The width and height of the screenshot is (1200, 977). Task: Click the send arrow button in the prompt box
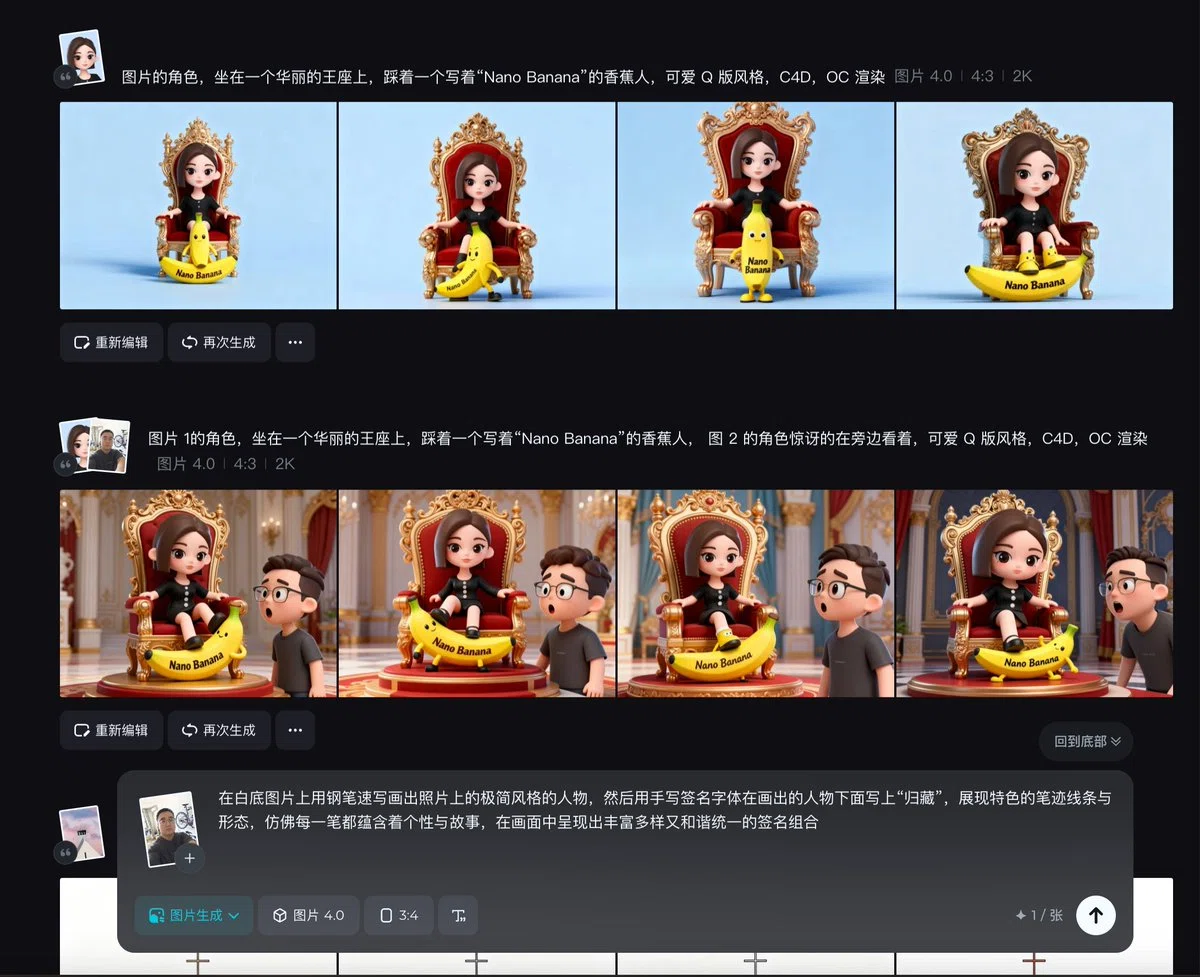(x=1095, y=915)
